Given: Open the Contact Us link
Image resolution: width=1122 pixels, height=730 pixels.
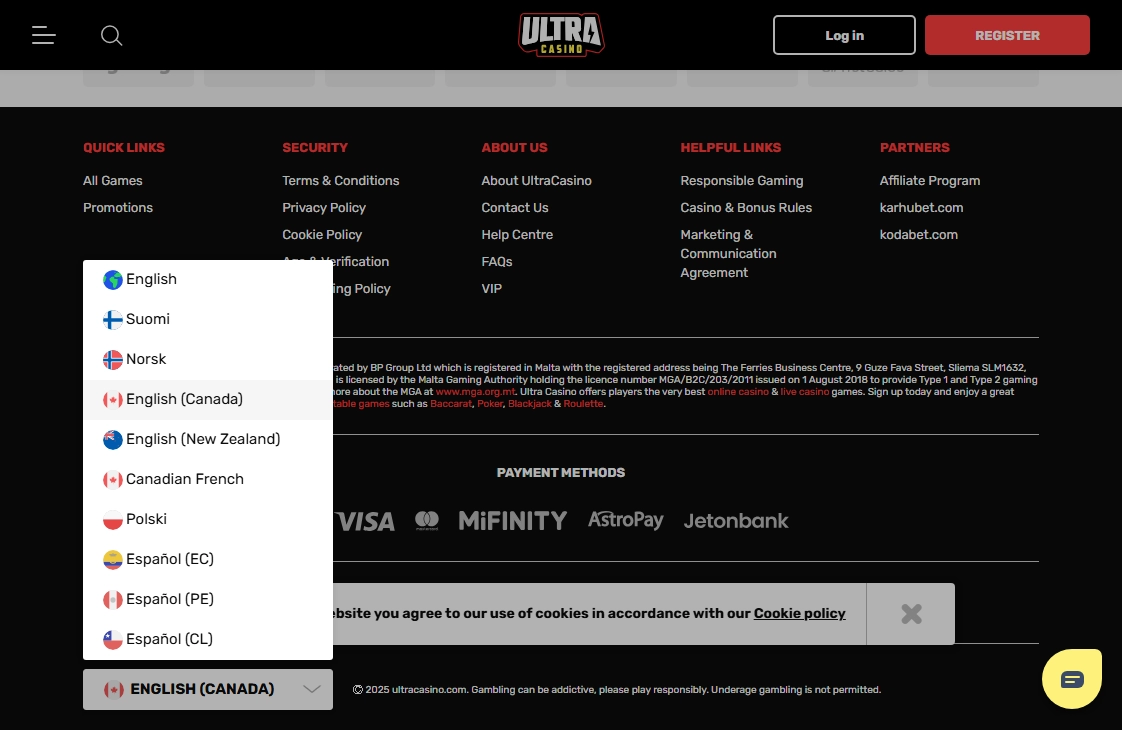Looking at the screenshot, I should tap(515, 208).
